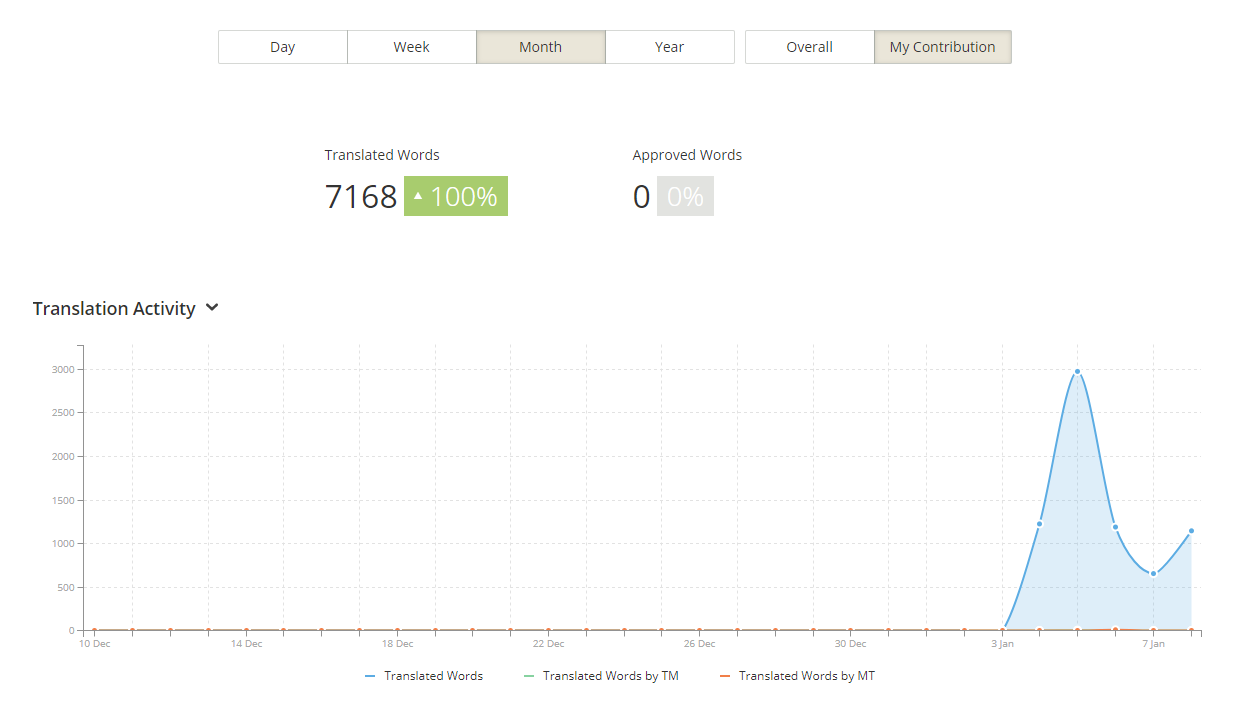Click the 18 Dec axis label
Image resolution: width=1257 pixels, height=721 pixels.
(x=397, y=644)
